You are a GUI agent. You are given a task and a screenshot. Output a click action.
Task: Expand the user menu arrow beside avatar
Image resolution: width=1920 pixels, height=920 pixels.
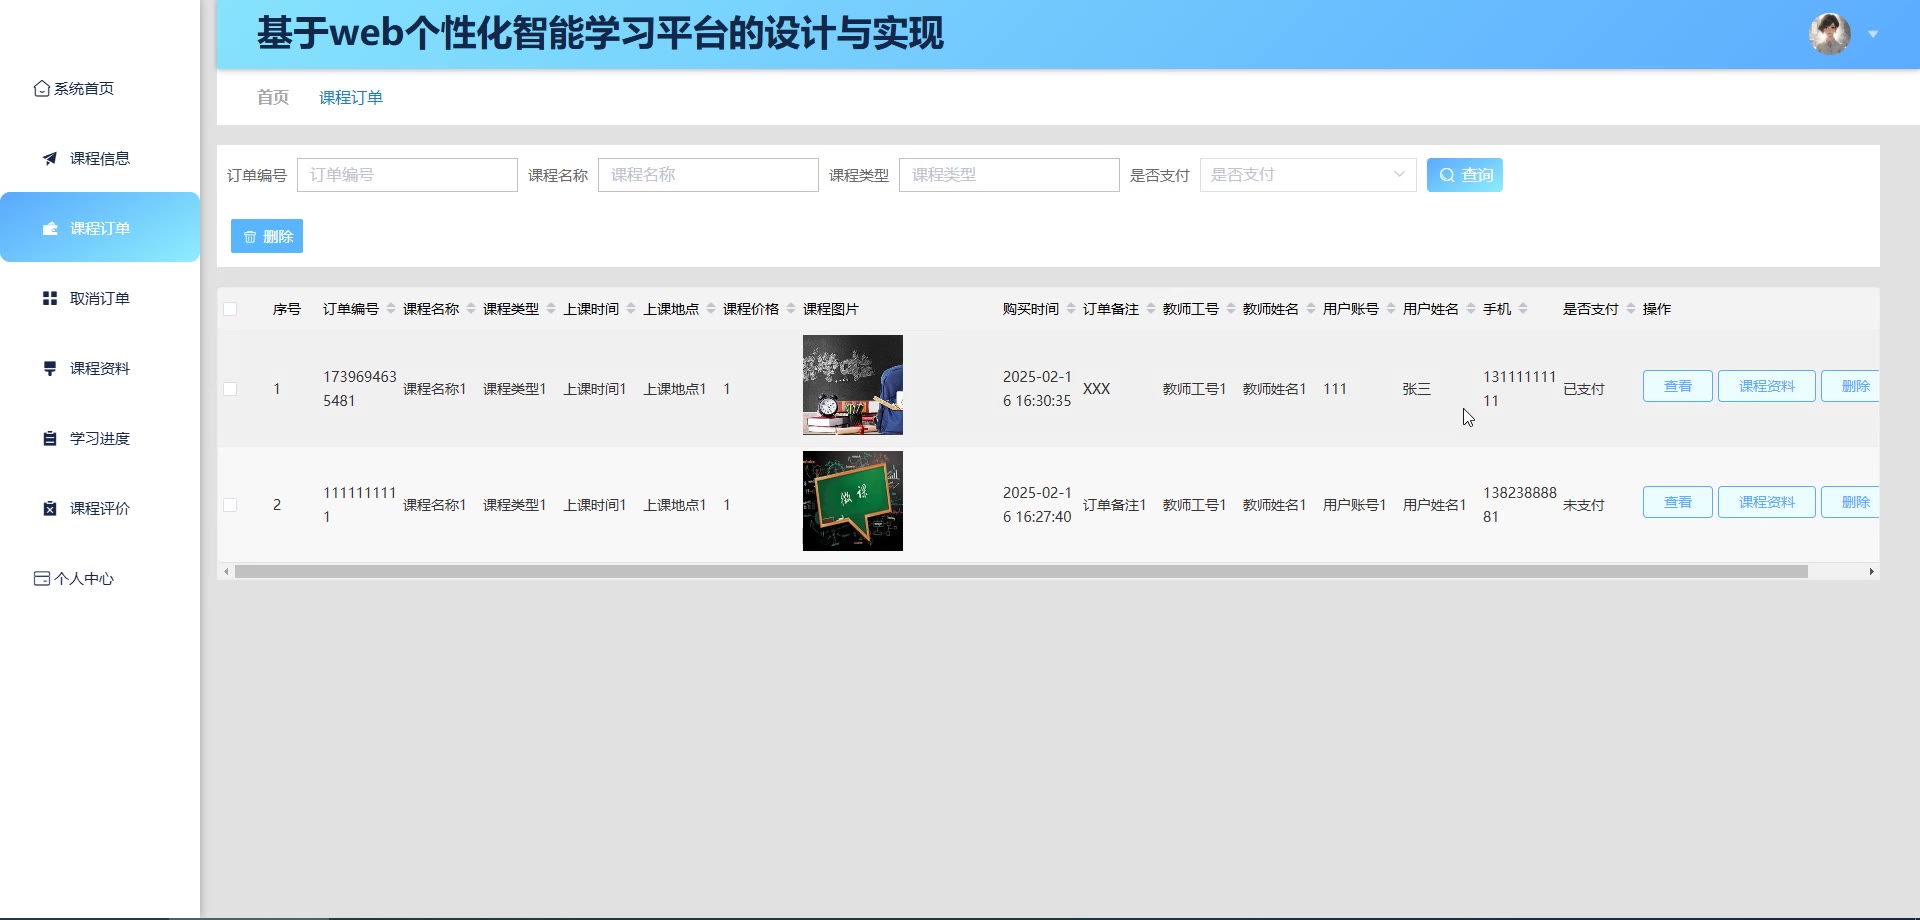(1873, 34)
